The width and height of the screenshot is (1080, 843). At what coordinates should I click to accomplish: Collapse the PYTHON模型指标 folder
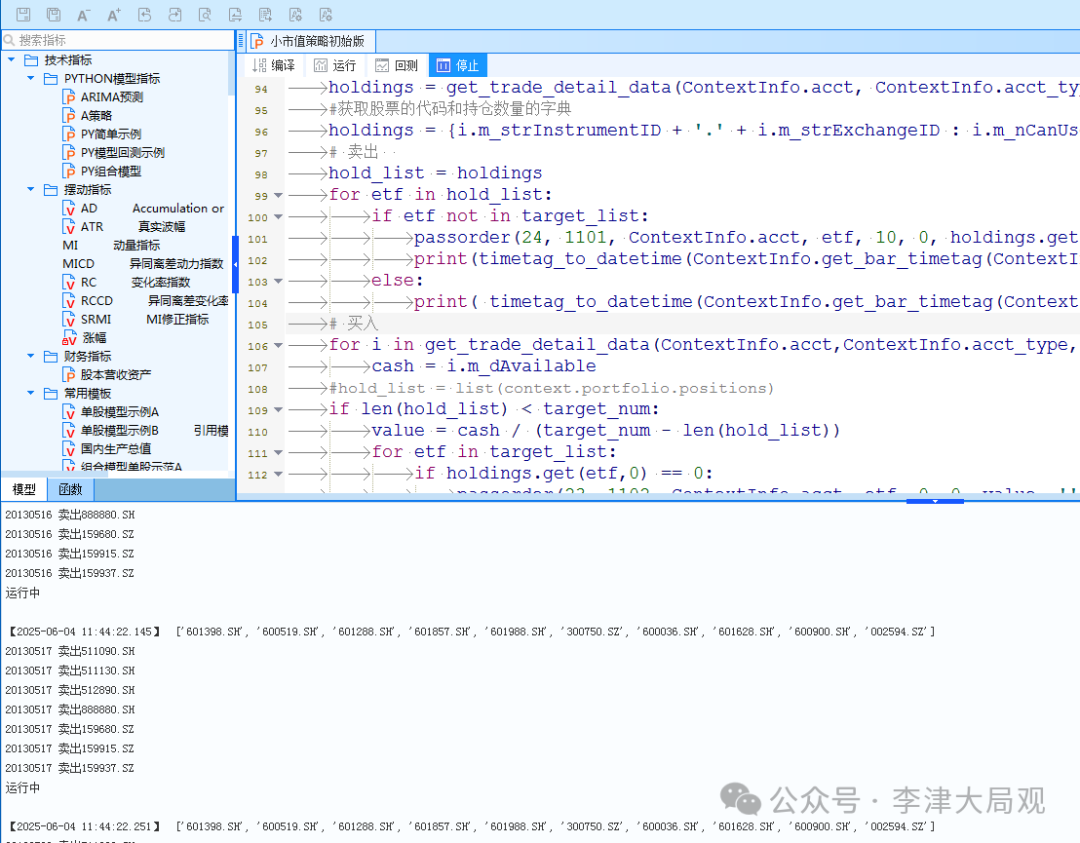click(x=29, y=78)
